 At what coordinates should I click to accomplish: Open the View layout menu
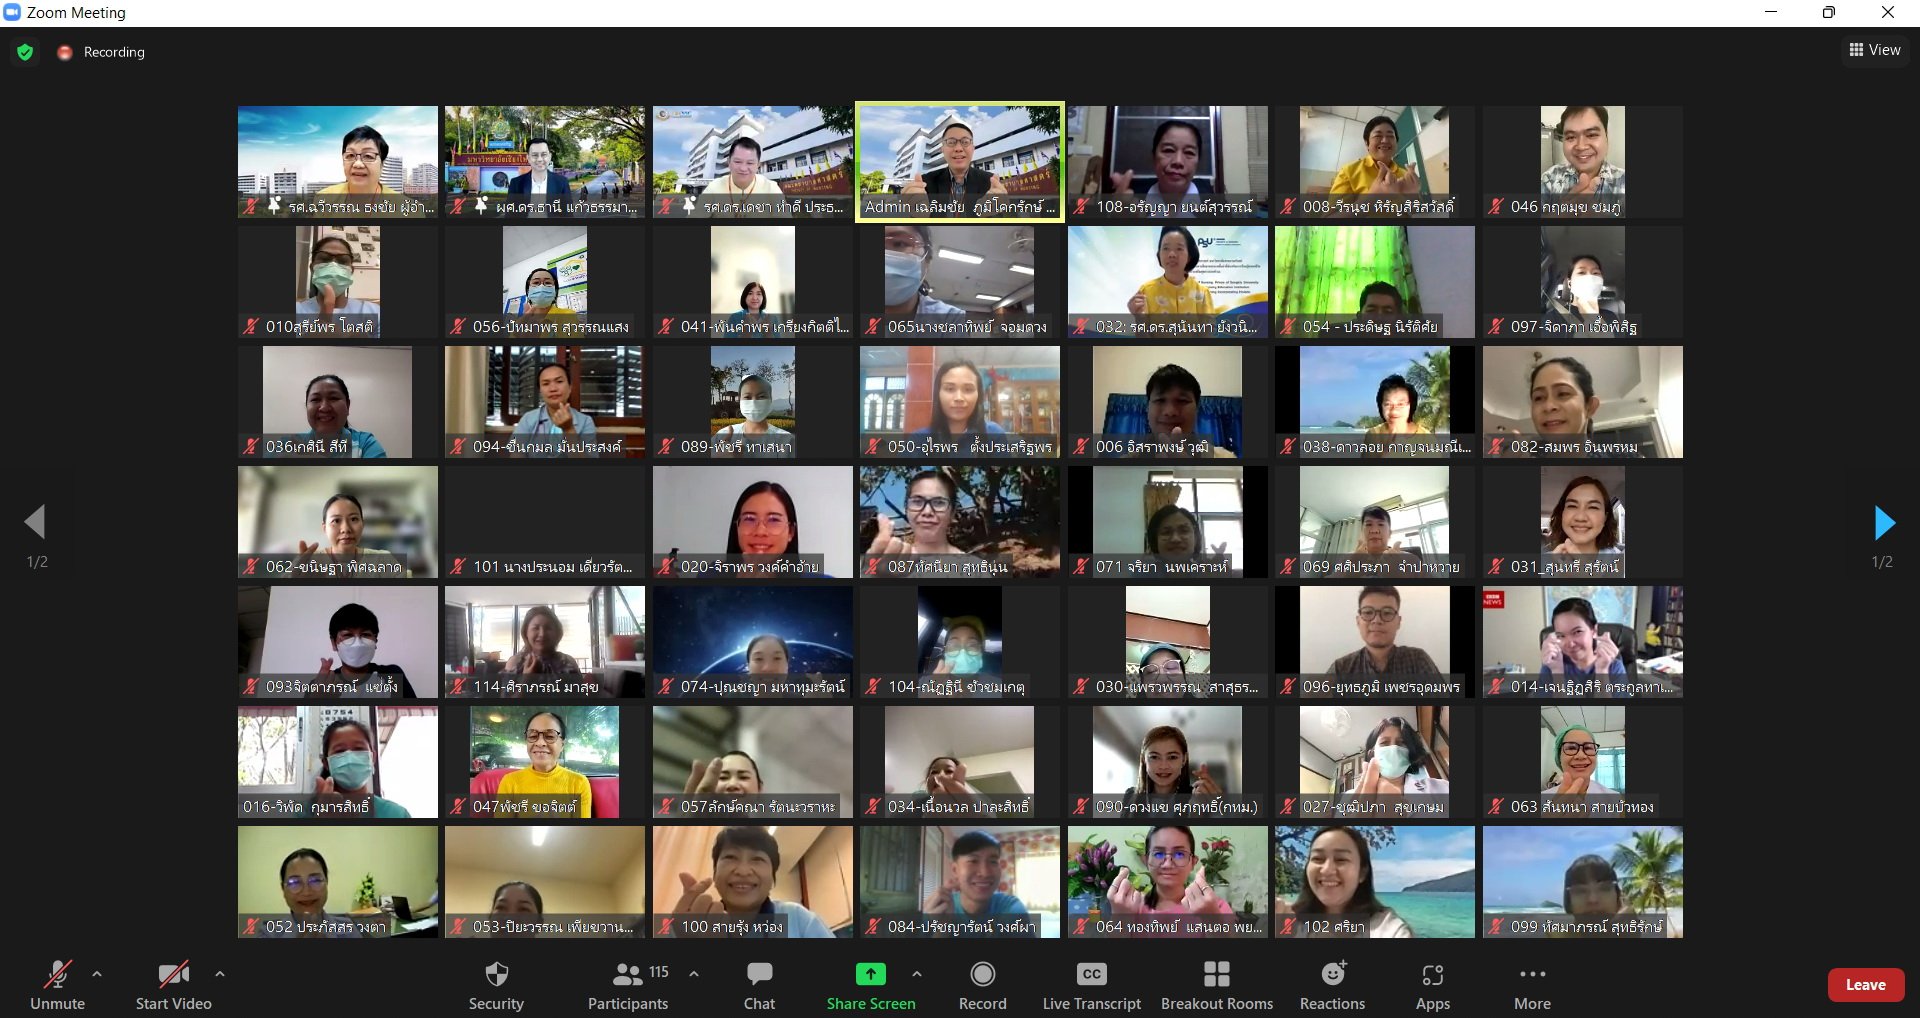tap(1875, 50)
